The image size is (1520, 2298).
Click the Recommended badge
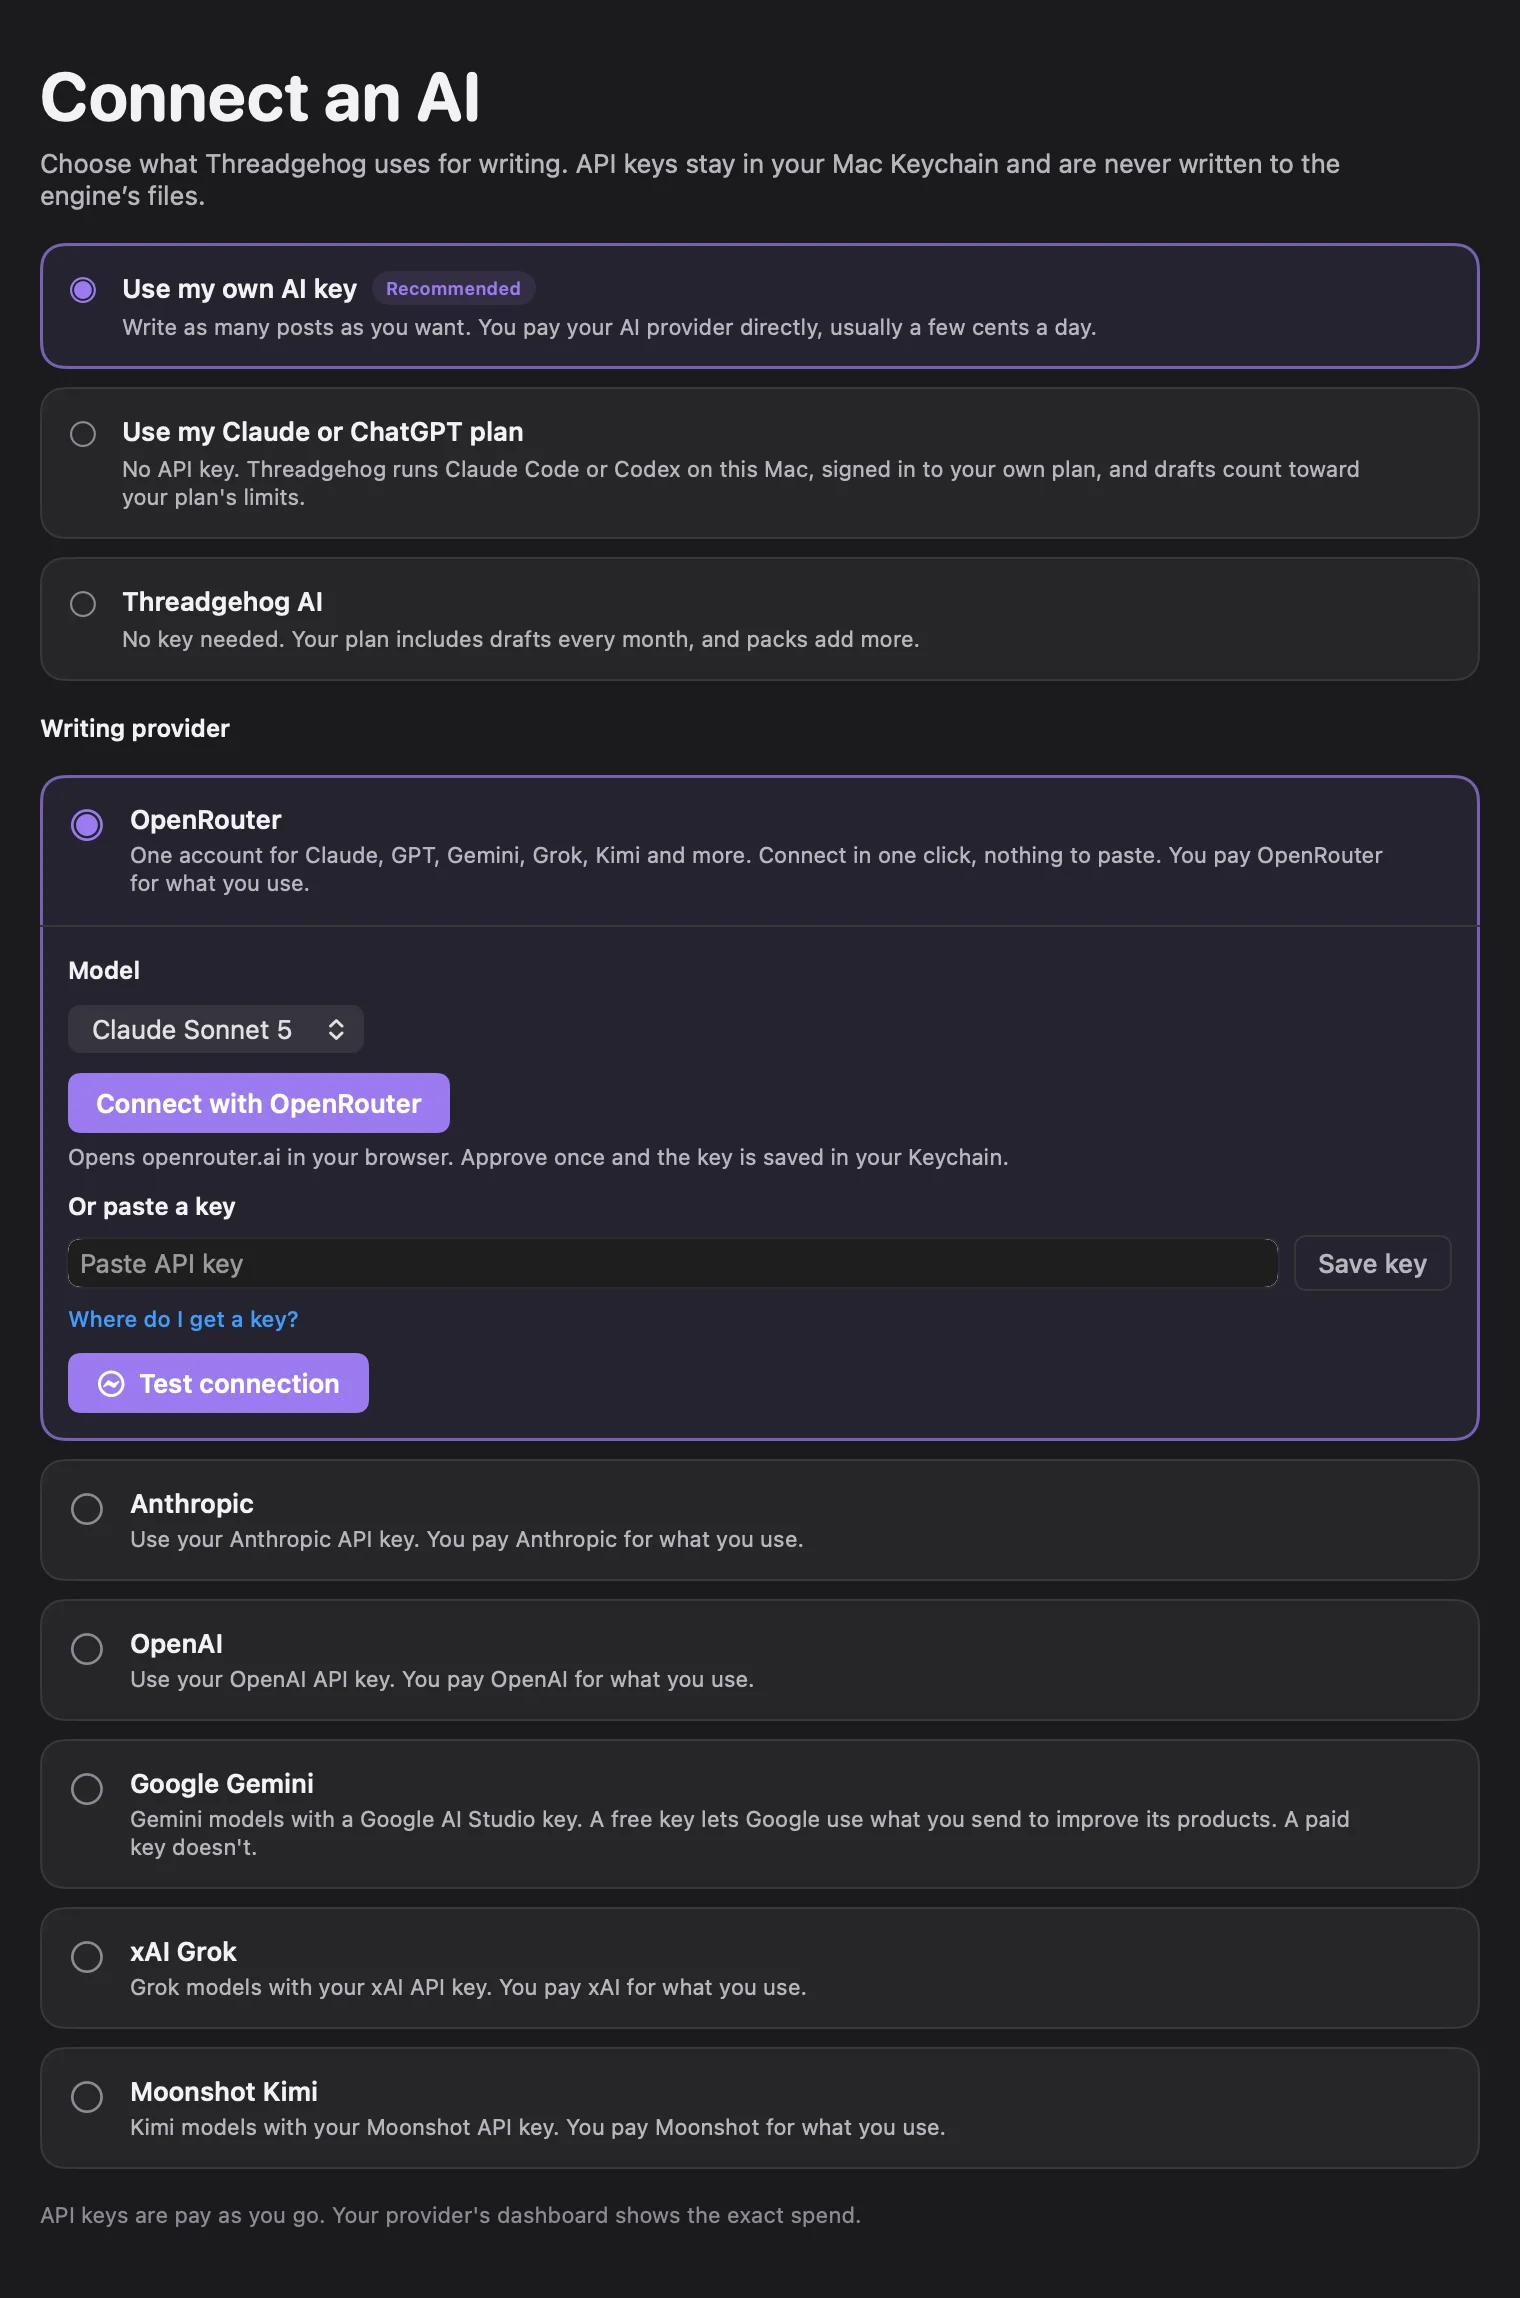pyautogui.click(x=453, y=288)
